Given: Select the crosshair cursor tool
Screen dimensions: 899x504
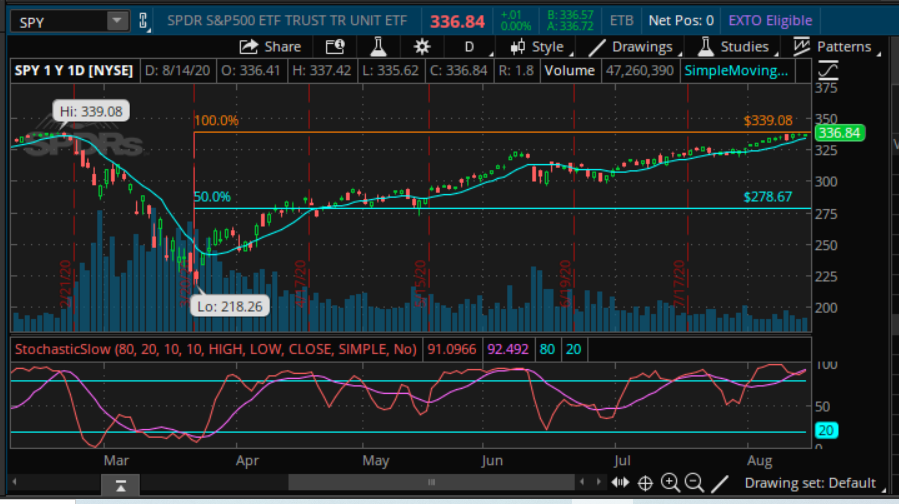Looking at the screenshot, I should pos(645,483).
